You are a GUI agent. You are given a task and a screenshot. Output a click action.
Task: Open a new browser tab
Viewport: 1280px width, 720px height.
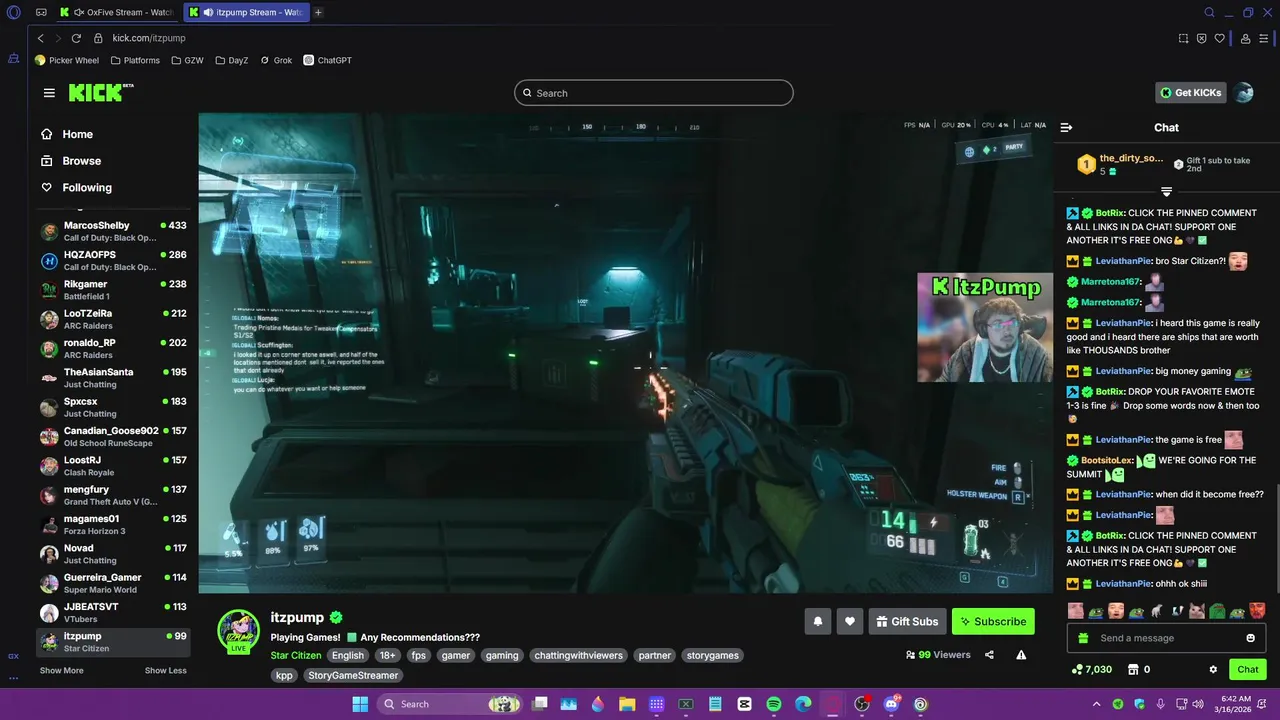[318, 12]
